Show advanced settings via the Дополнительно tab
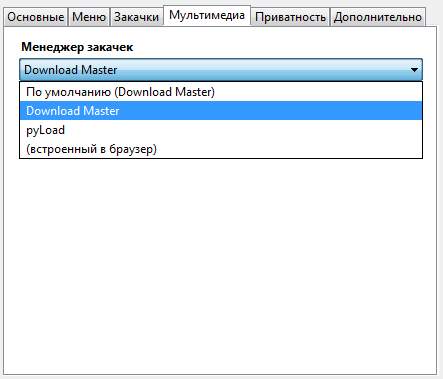 tap(378, 17)
